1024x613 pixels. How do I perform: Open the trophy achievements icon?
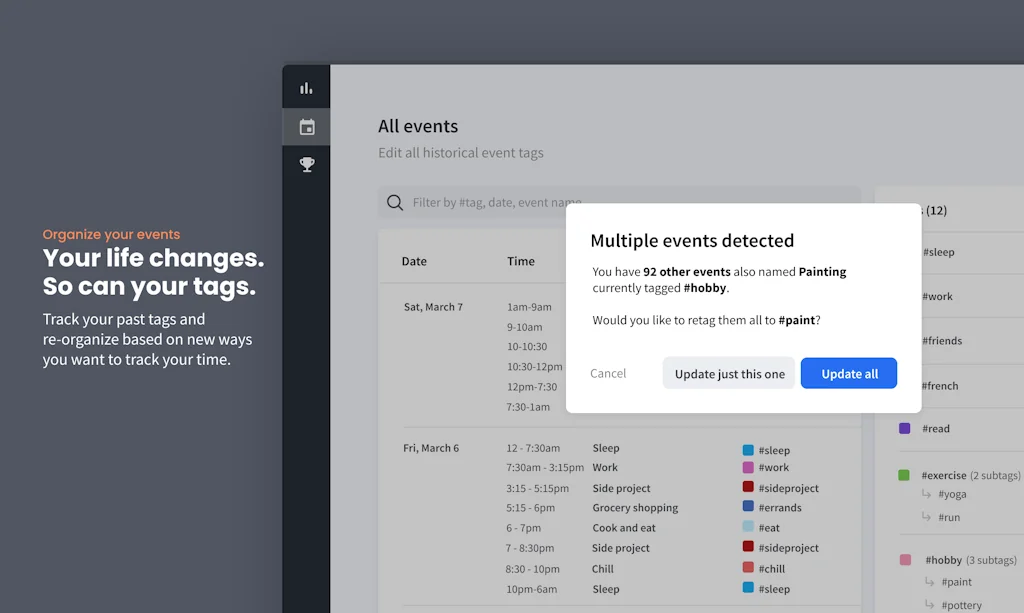click(306, 165)
